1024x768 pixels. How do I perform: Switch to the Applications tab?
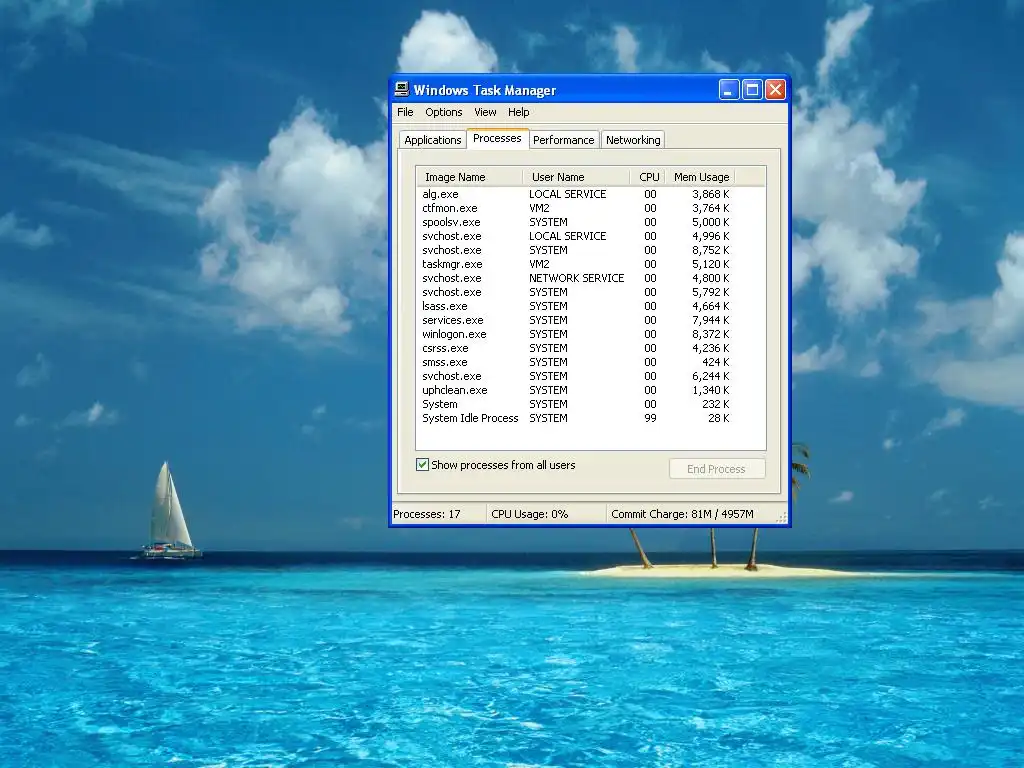pyautogui.click(x=432, y=140)
